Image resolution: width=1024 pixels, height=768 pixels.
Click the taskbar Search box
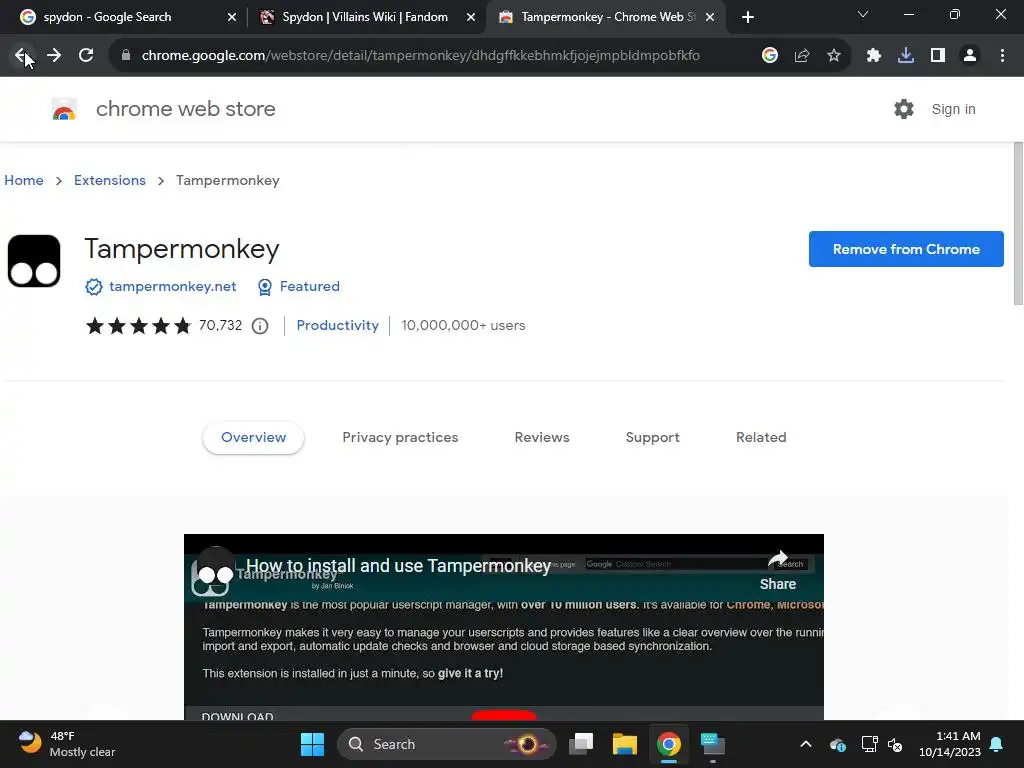tap(446, 744)
